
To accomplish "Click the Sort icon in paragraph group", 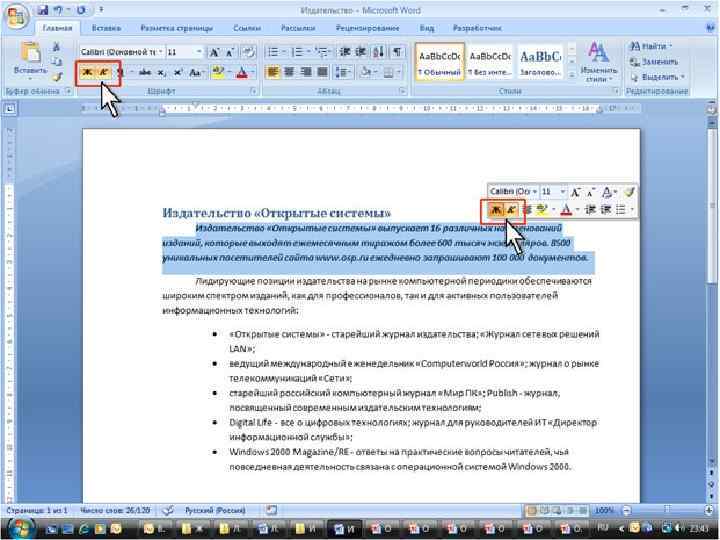I will (x=378, y=51).
